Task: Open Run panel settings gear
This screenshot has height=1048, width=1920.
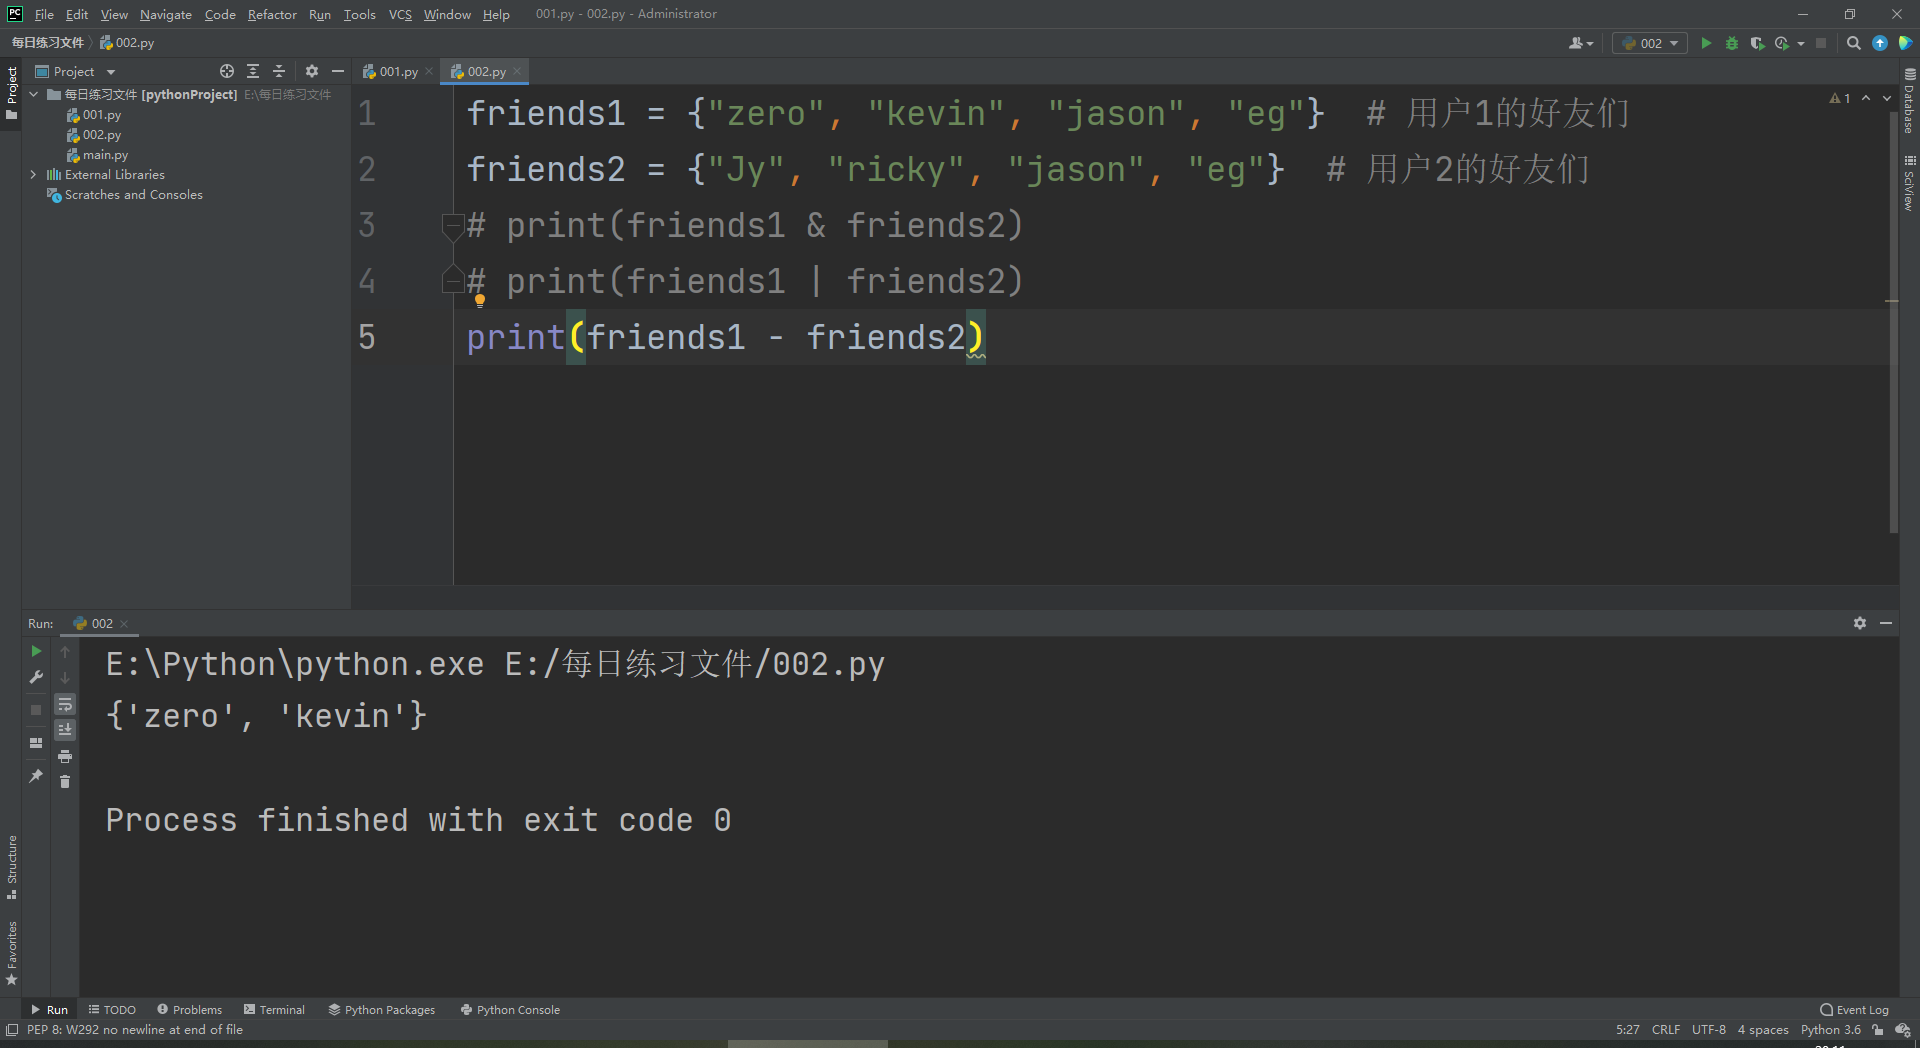Action: (x=1860, y=623)
